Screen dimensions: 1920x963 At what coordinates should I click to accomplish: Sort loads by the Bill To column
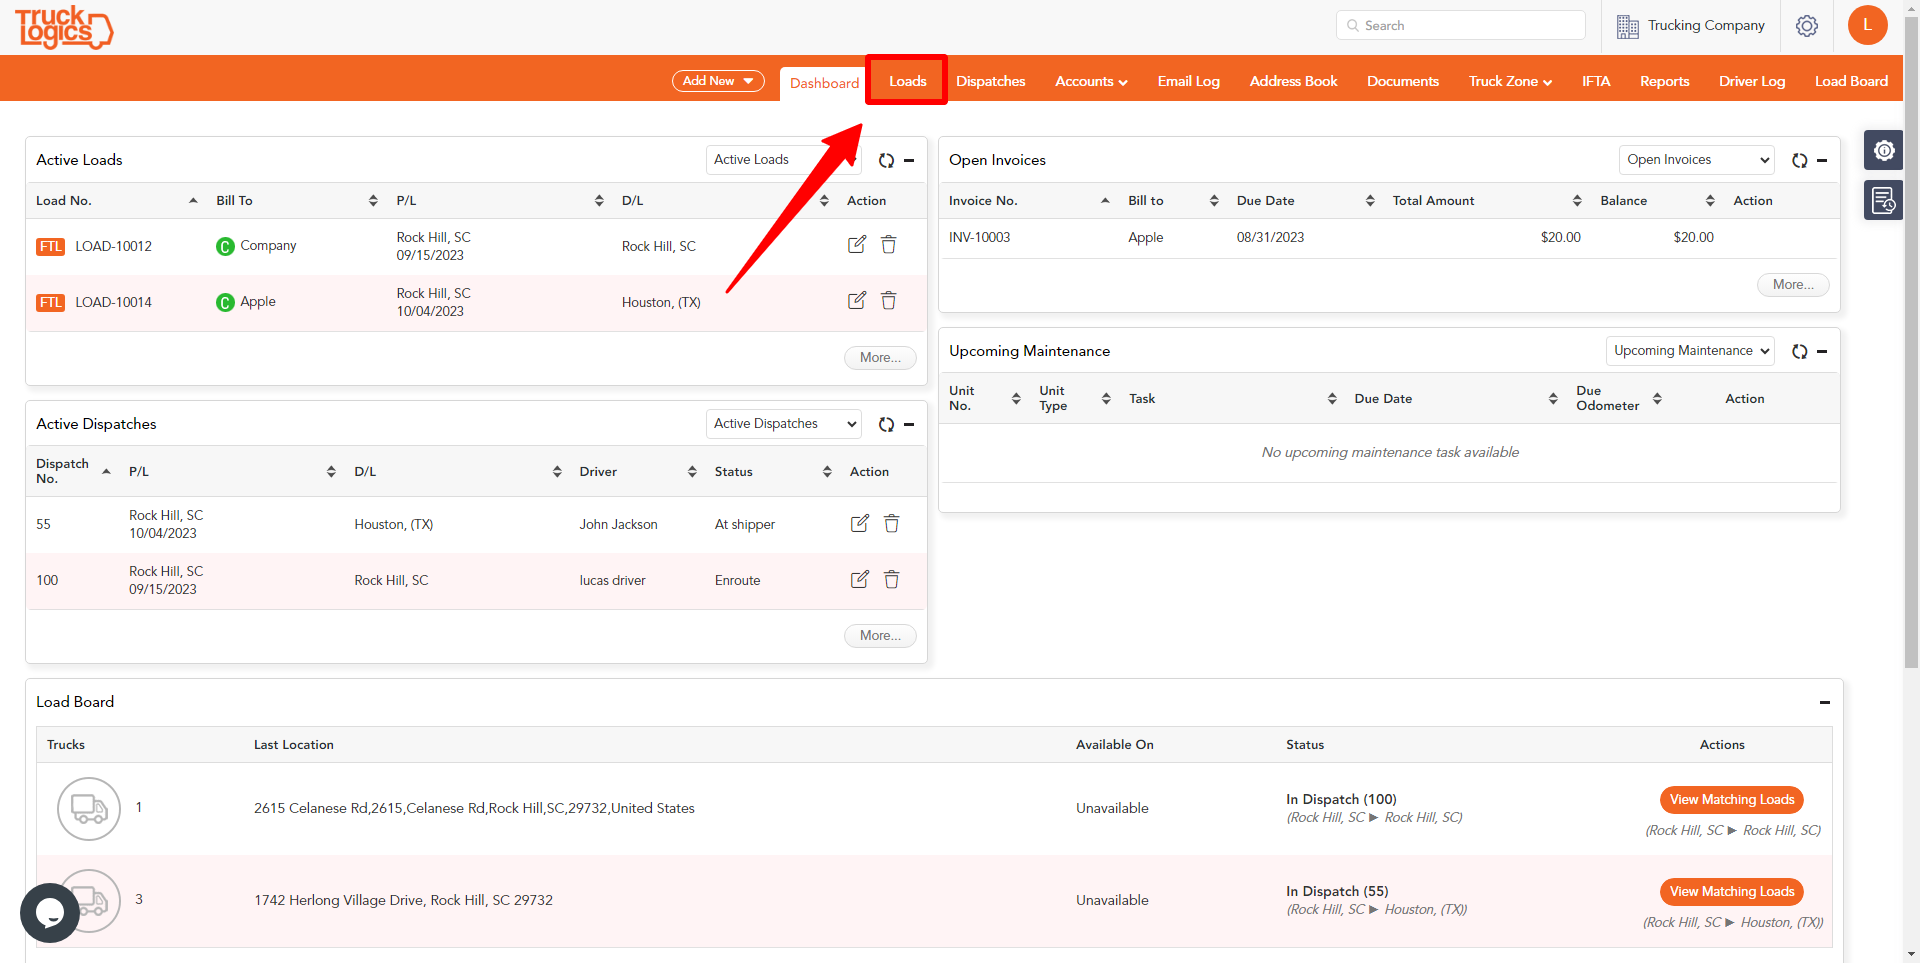(374, 200)
